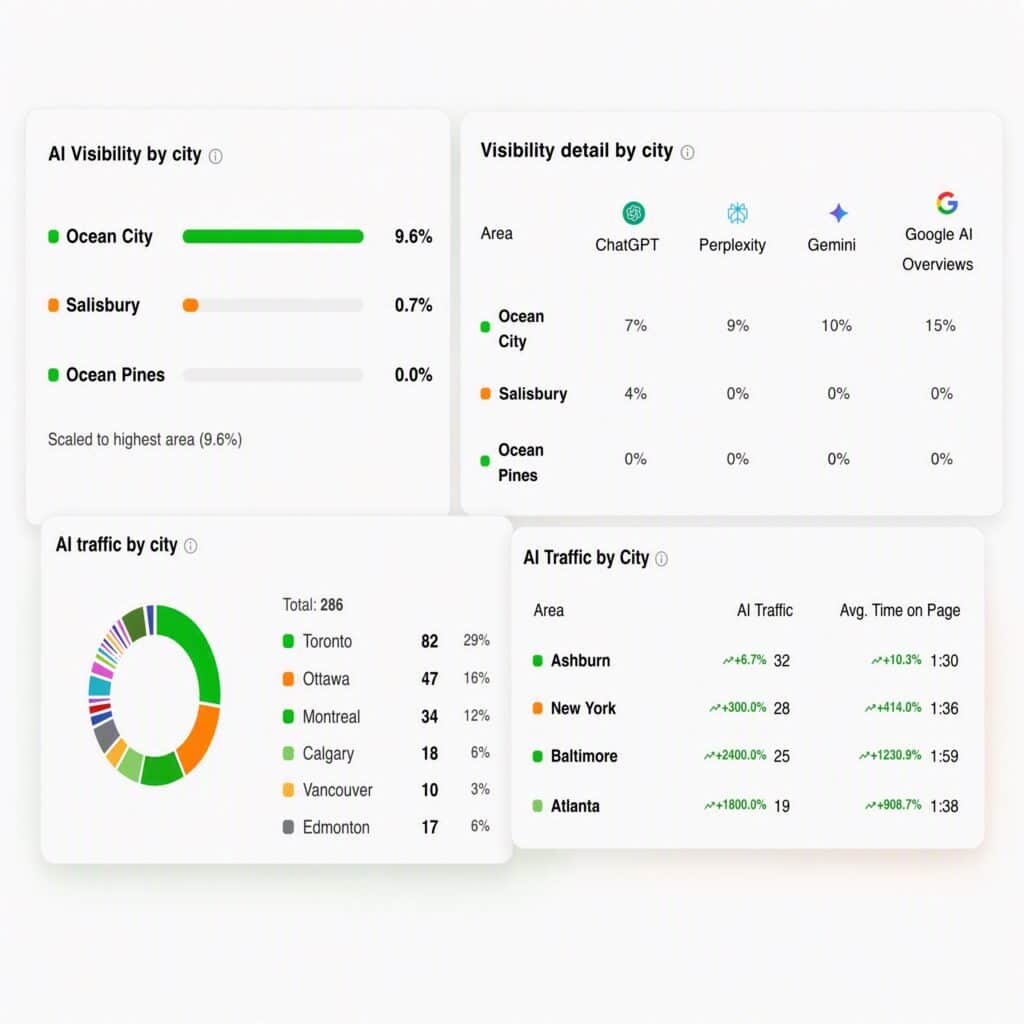Click the gray Edmonton donut segment
This screenshot has height=1024, width=1024.
coord(106,734)
